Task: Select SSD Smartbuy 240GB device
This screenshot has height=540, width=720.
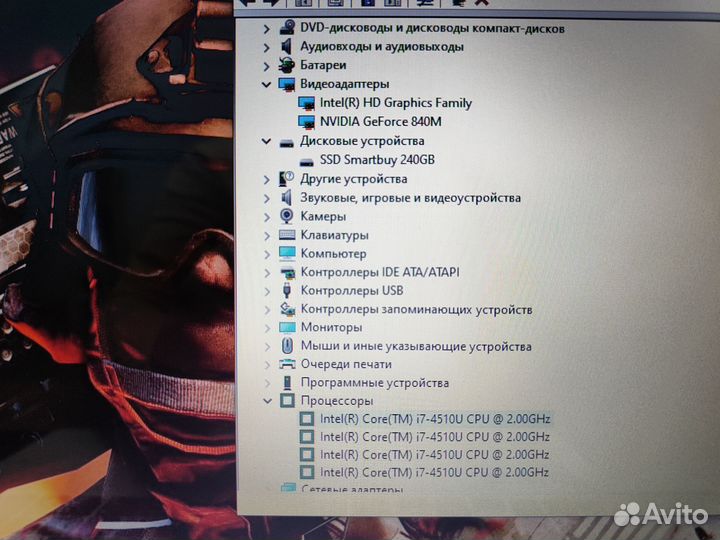Action: pos(377,160)
